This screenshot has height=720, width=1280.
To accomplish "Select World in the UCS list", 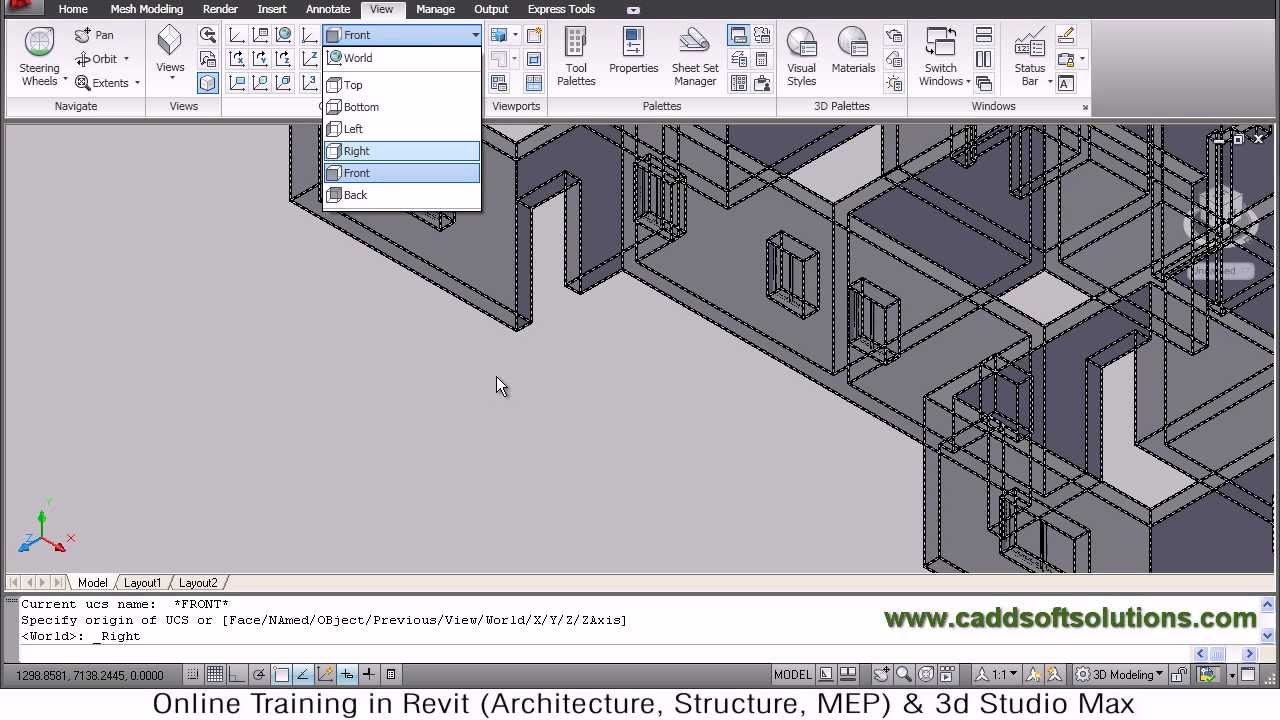I will 402,58.
